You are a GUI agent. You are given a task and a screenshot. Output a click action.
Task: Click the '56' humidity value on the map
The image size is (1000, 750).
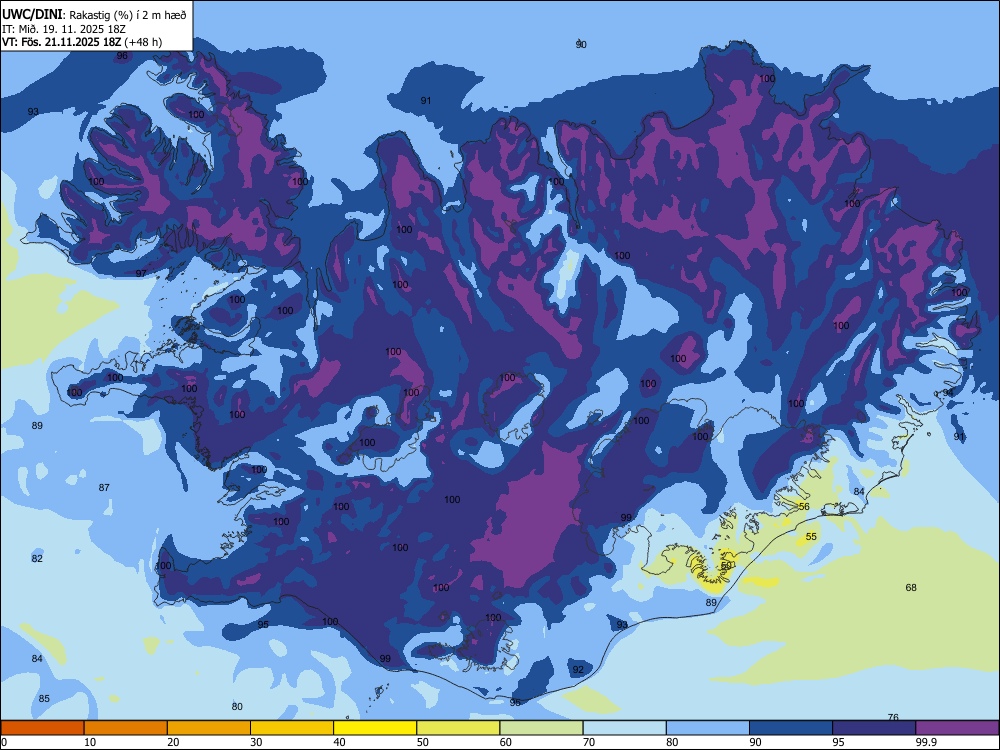coord(804,506)
